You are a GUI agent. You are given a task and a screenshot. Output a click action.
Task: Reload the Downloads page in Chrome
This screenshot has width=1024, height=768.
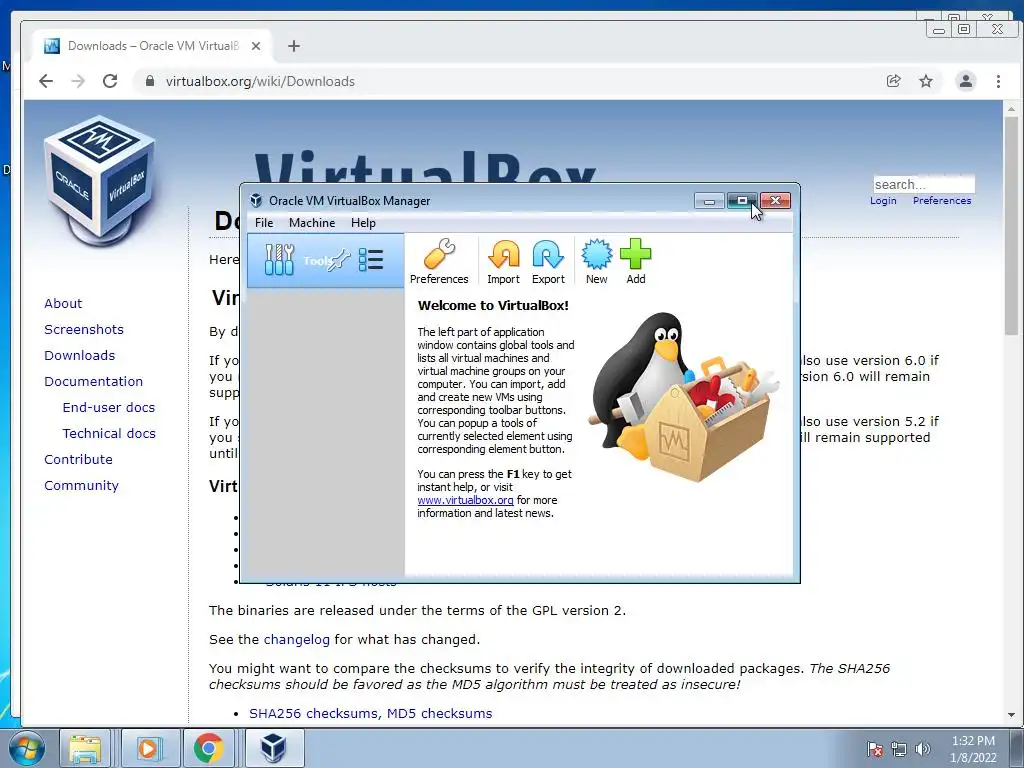[x=110, y=81]
